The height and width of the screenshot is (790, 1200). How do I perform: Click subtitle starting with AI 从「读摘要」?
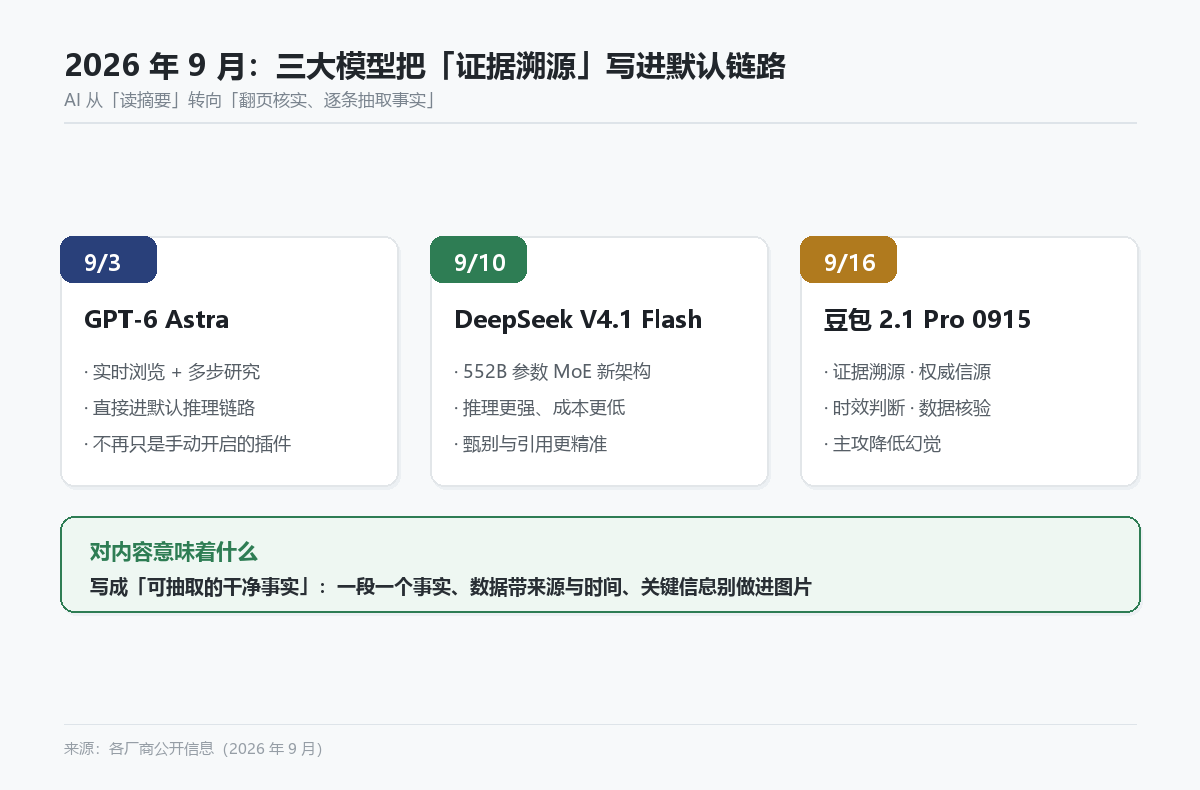coord(249,100)
